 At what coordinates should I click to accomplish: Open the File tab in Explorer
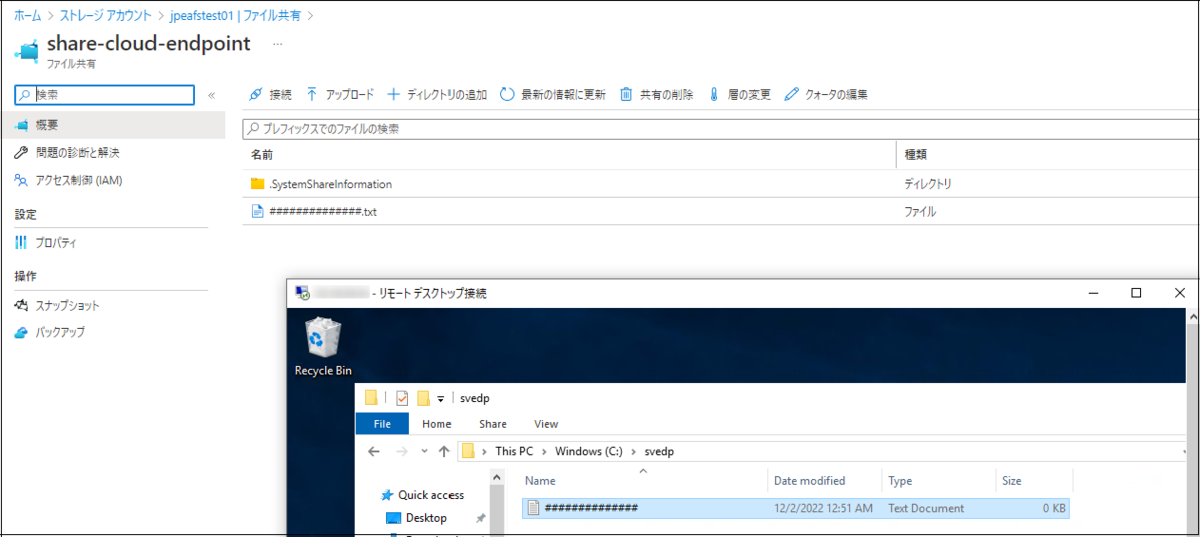(382, 424)
